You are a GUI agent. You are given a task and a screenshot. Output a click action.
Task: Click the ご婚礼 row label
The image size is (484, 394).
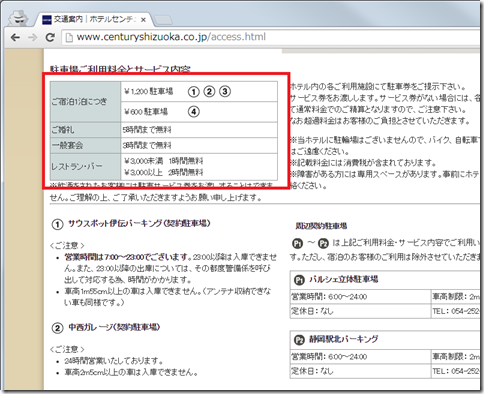(x=85, y=130)
